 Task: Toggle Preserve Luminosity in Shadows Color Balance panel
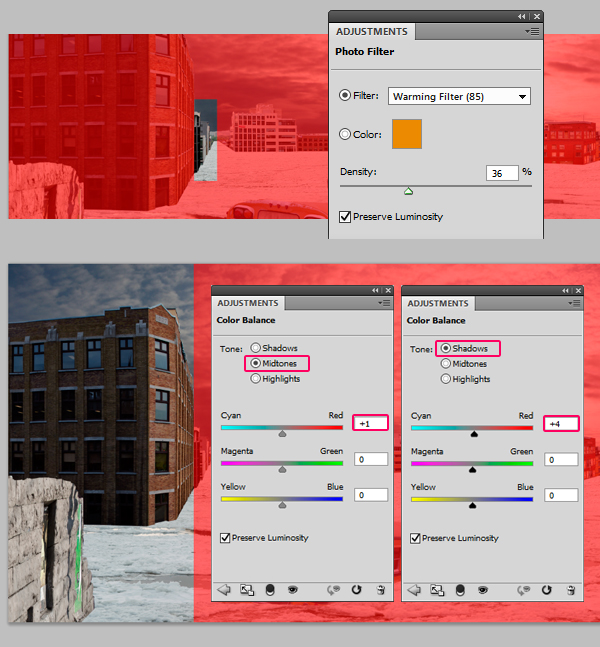(415, 538)
